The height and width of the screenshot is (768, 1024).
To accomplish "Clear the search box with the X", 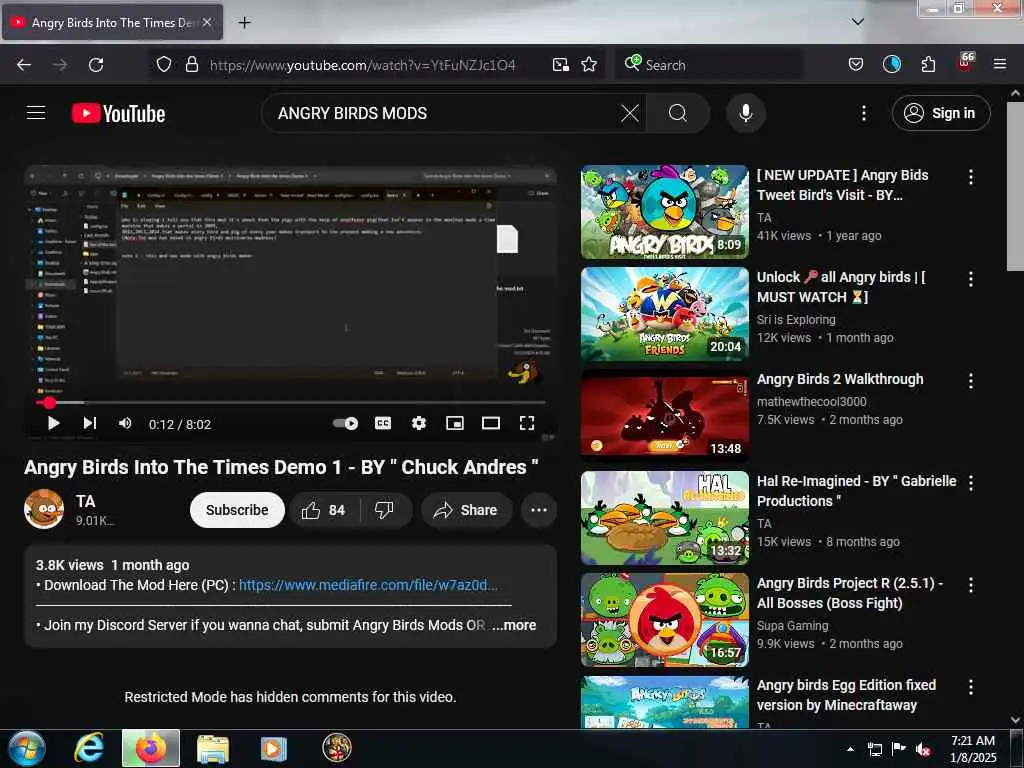I will tap(630, 113).
